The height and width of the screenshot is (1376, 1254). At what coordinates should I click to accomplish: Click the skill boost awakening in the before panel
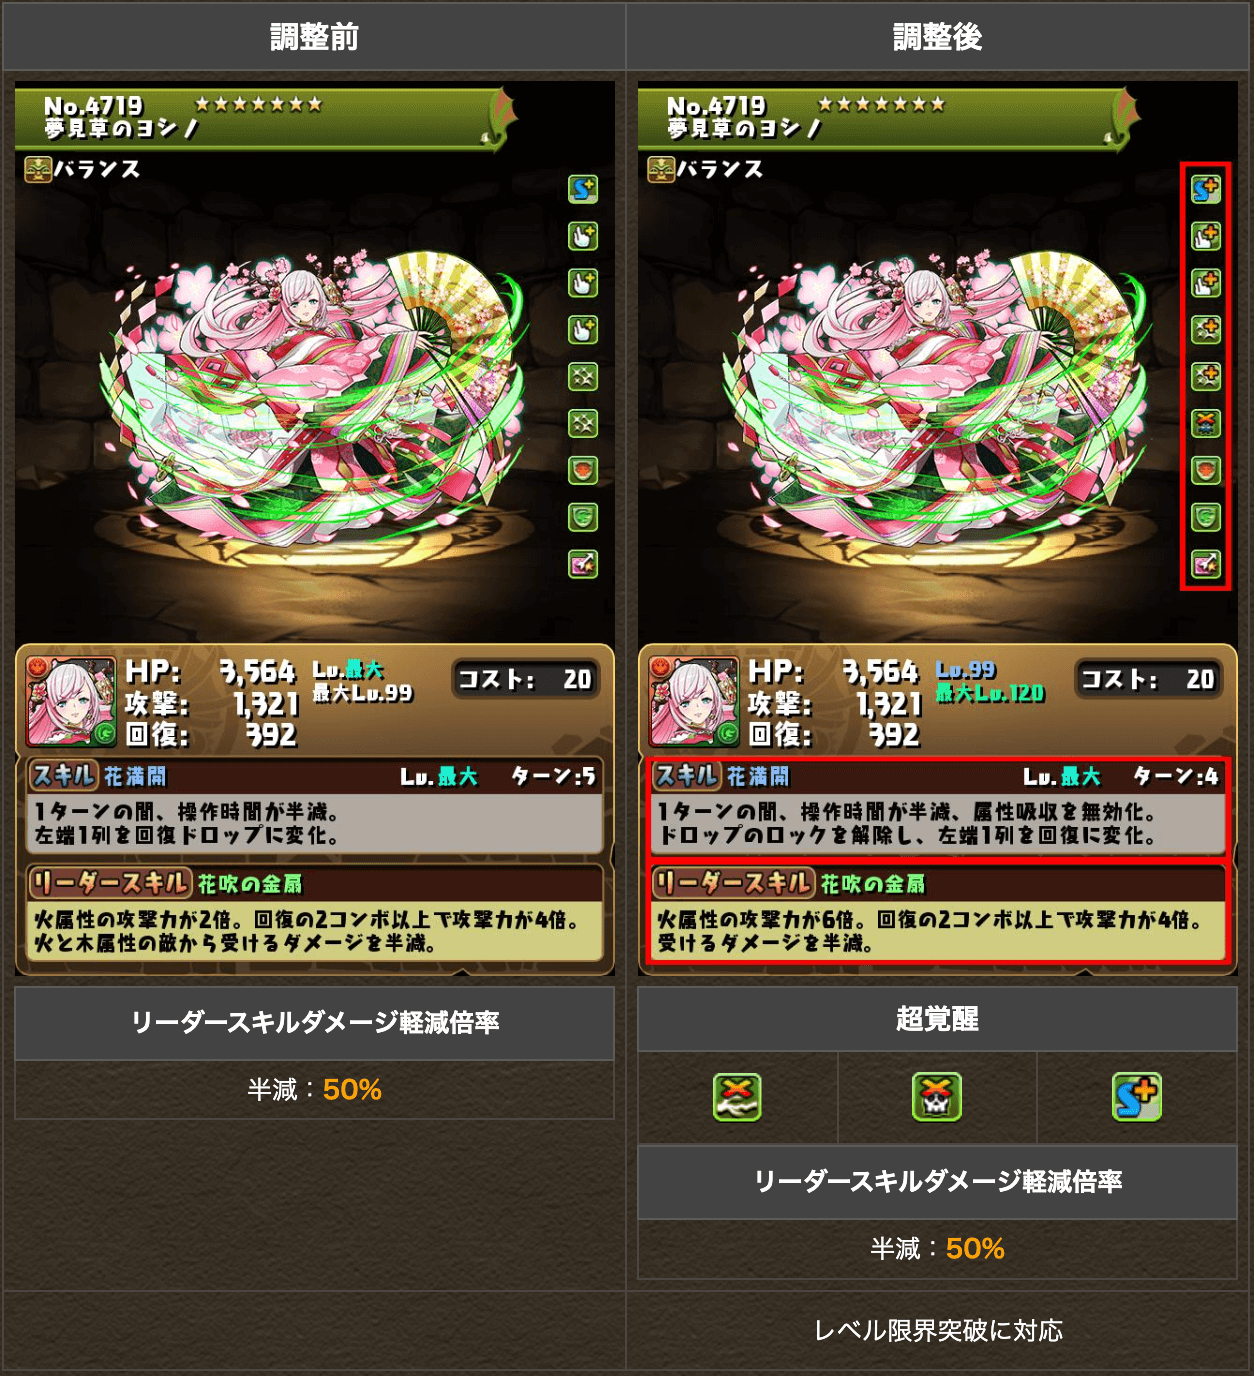[583, 189]
